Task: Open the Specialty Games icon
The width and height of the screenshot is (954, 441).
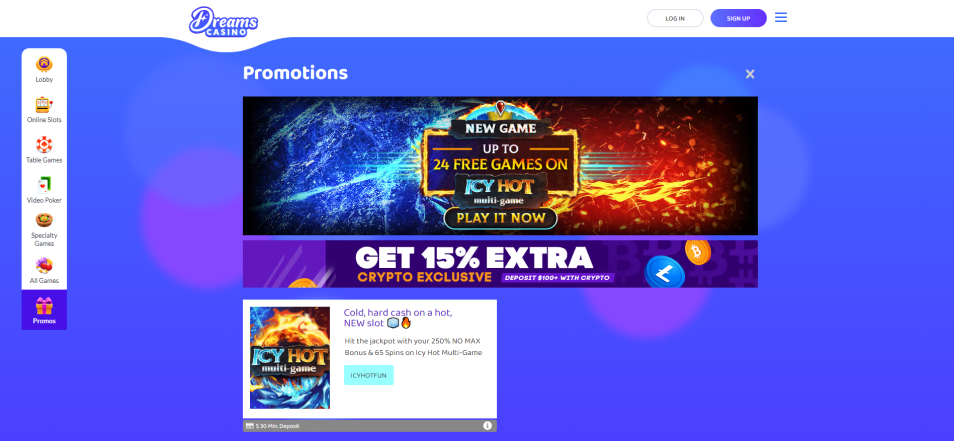Action: [x=44, y=220]
